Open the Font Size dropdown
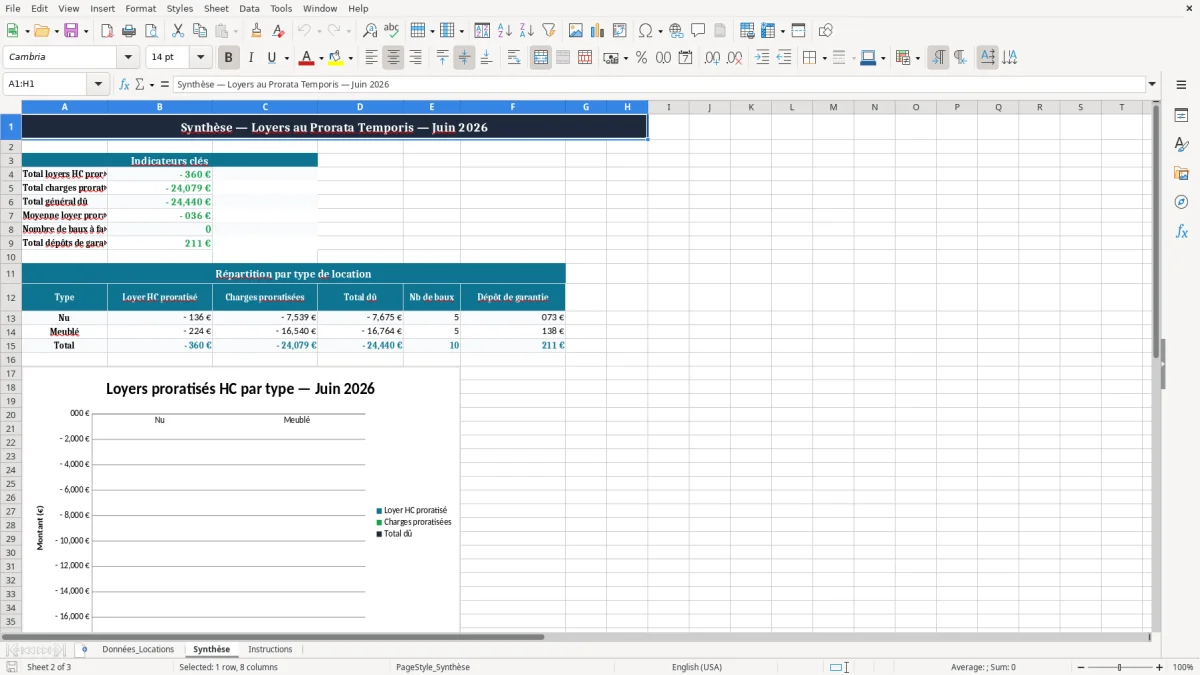This screenshot has height=675, width=1200. (x=200, y=57)
